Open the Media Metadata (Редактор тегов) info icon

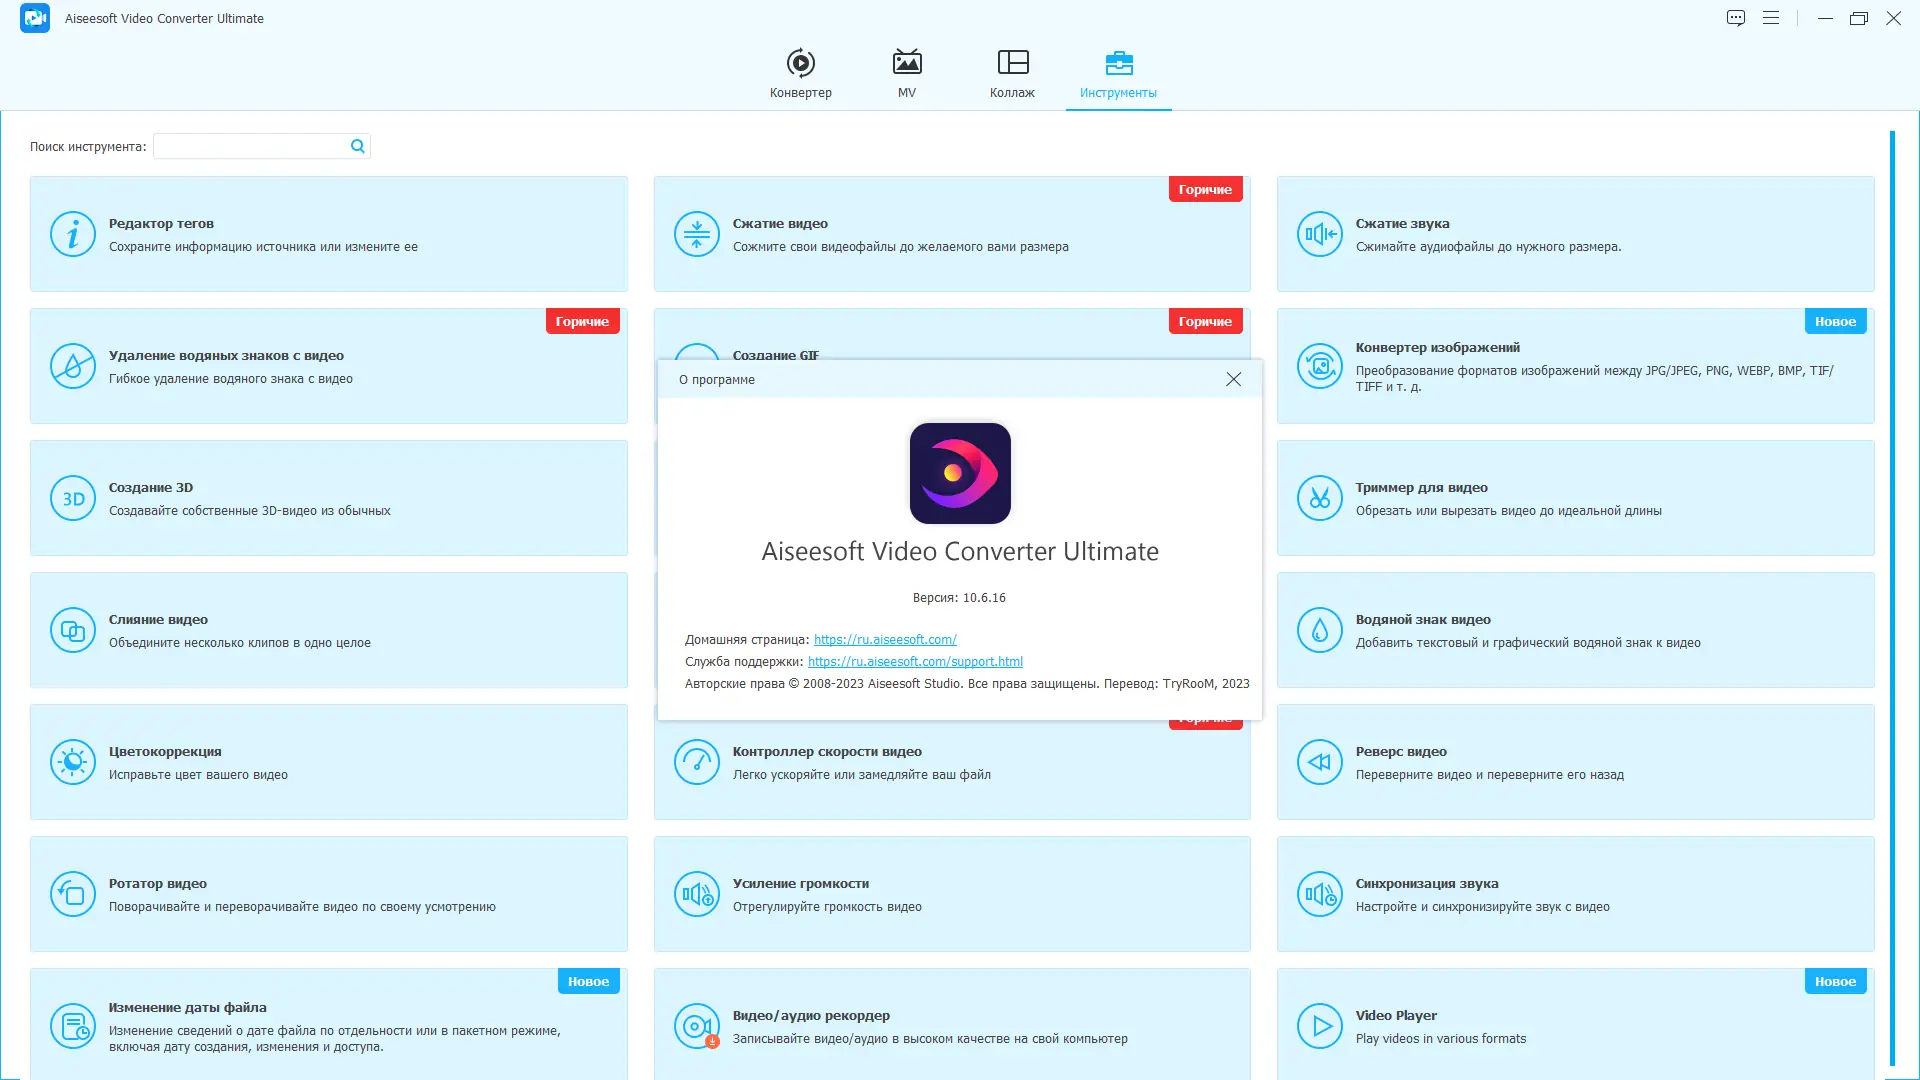click(x=73, y=234)
